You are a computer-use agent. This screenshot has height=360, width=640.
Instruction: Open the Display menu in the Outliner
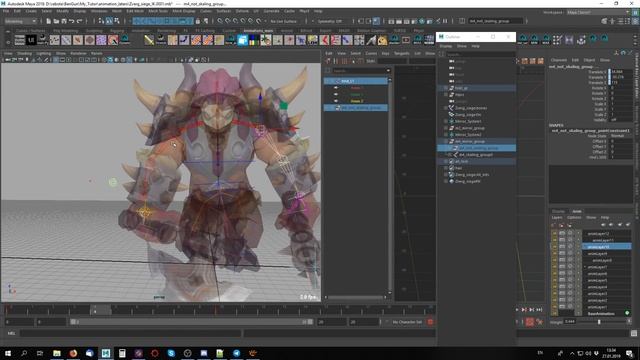coord(446,46)
